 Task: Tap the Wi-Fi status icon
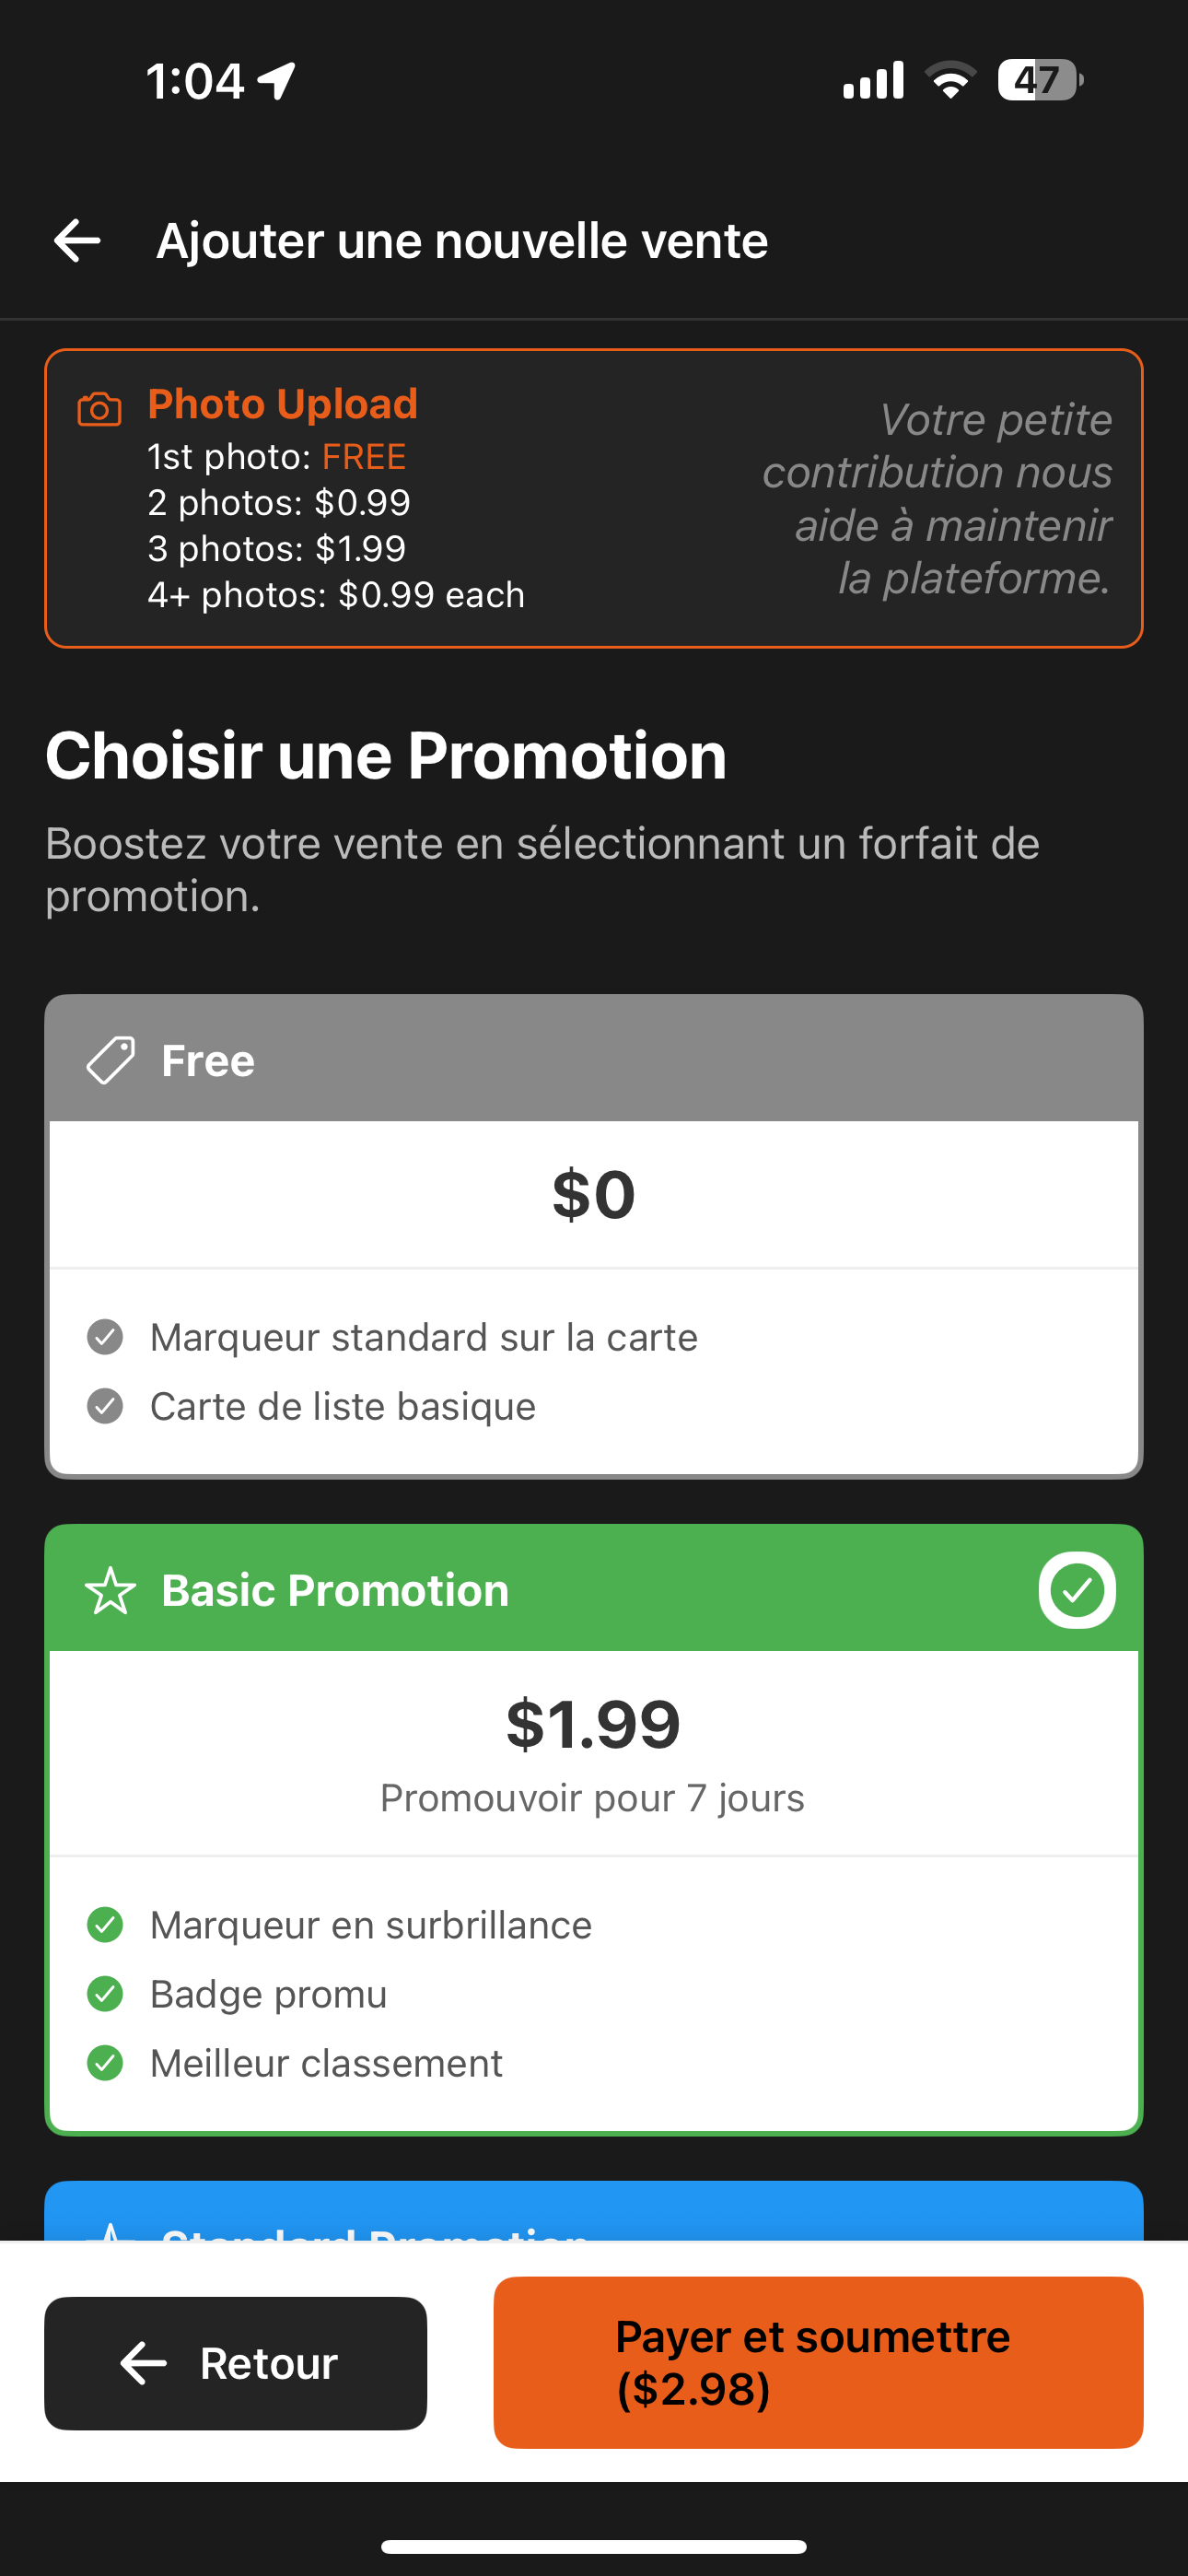point(950,80)
